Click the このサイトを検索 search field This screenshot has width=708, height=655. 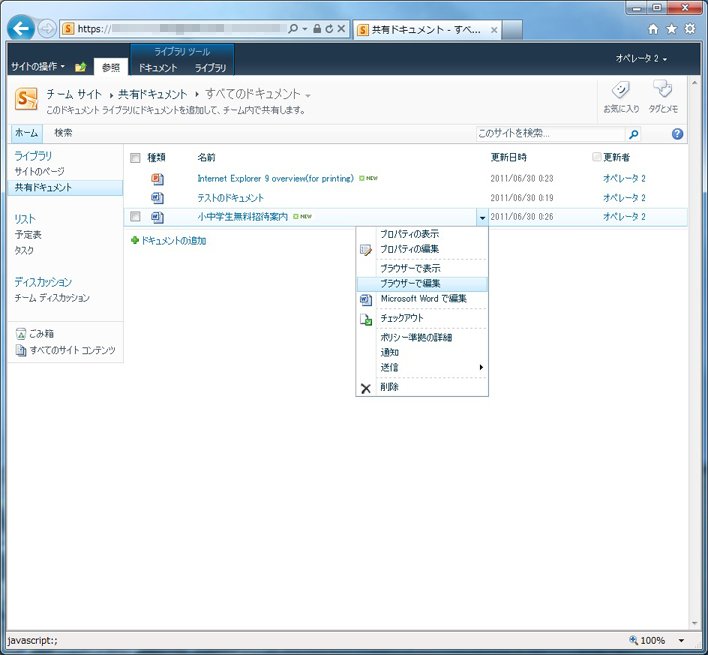(551, 134)
